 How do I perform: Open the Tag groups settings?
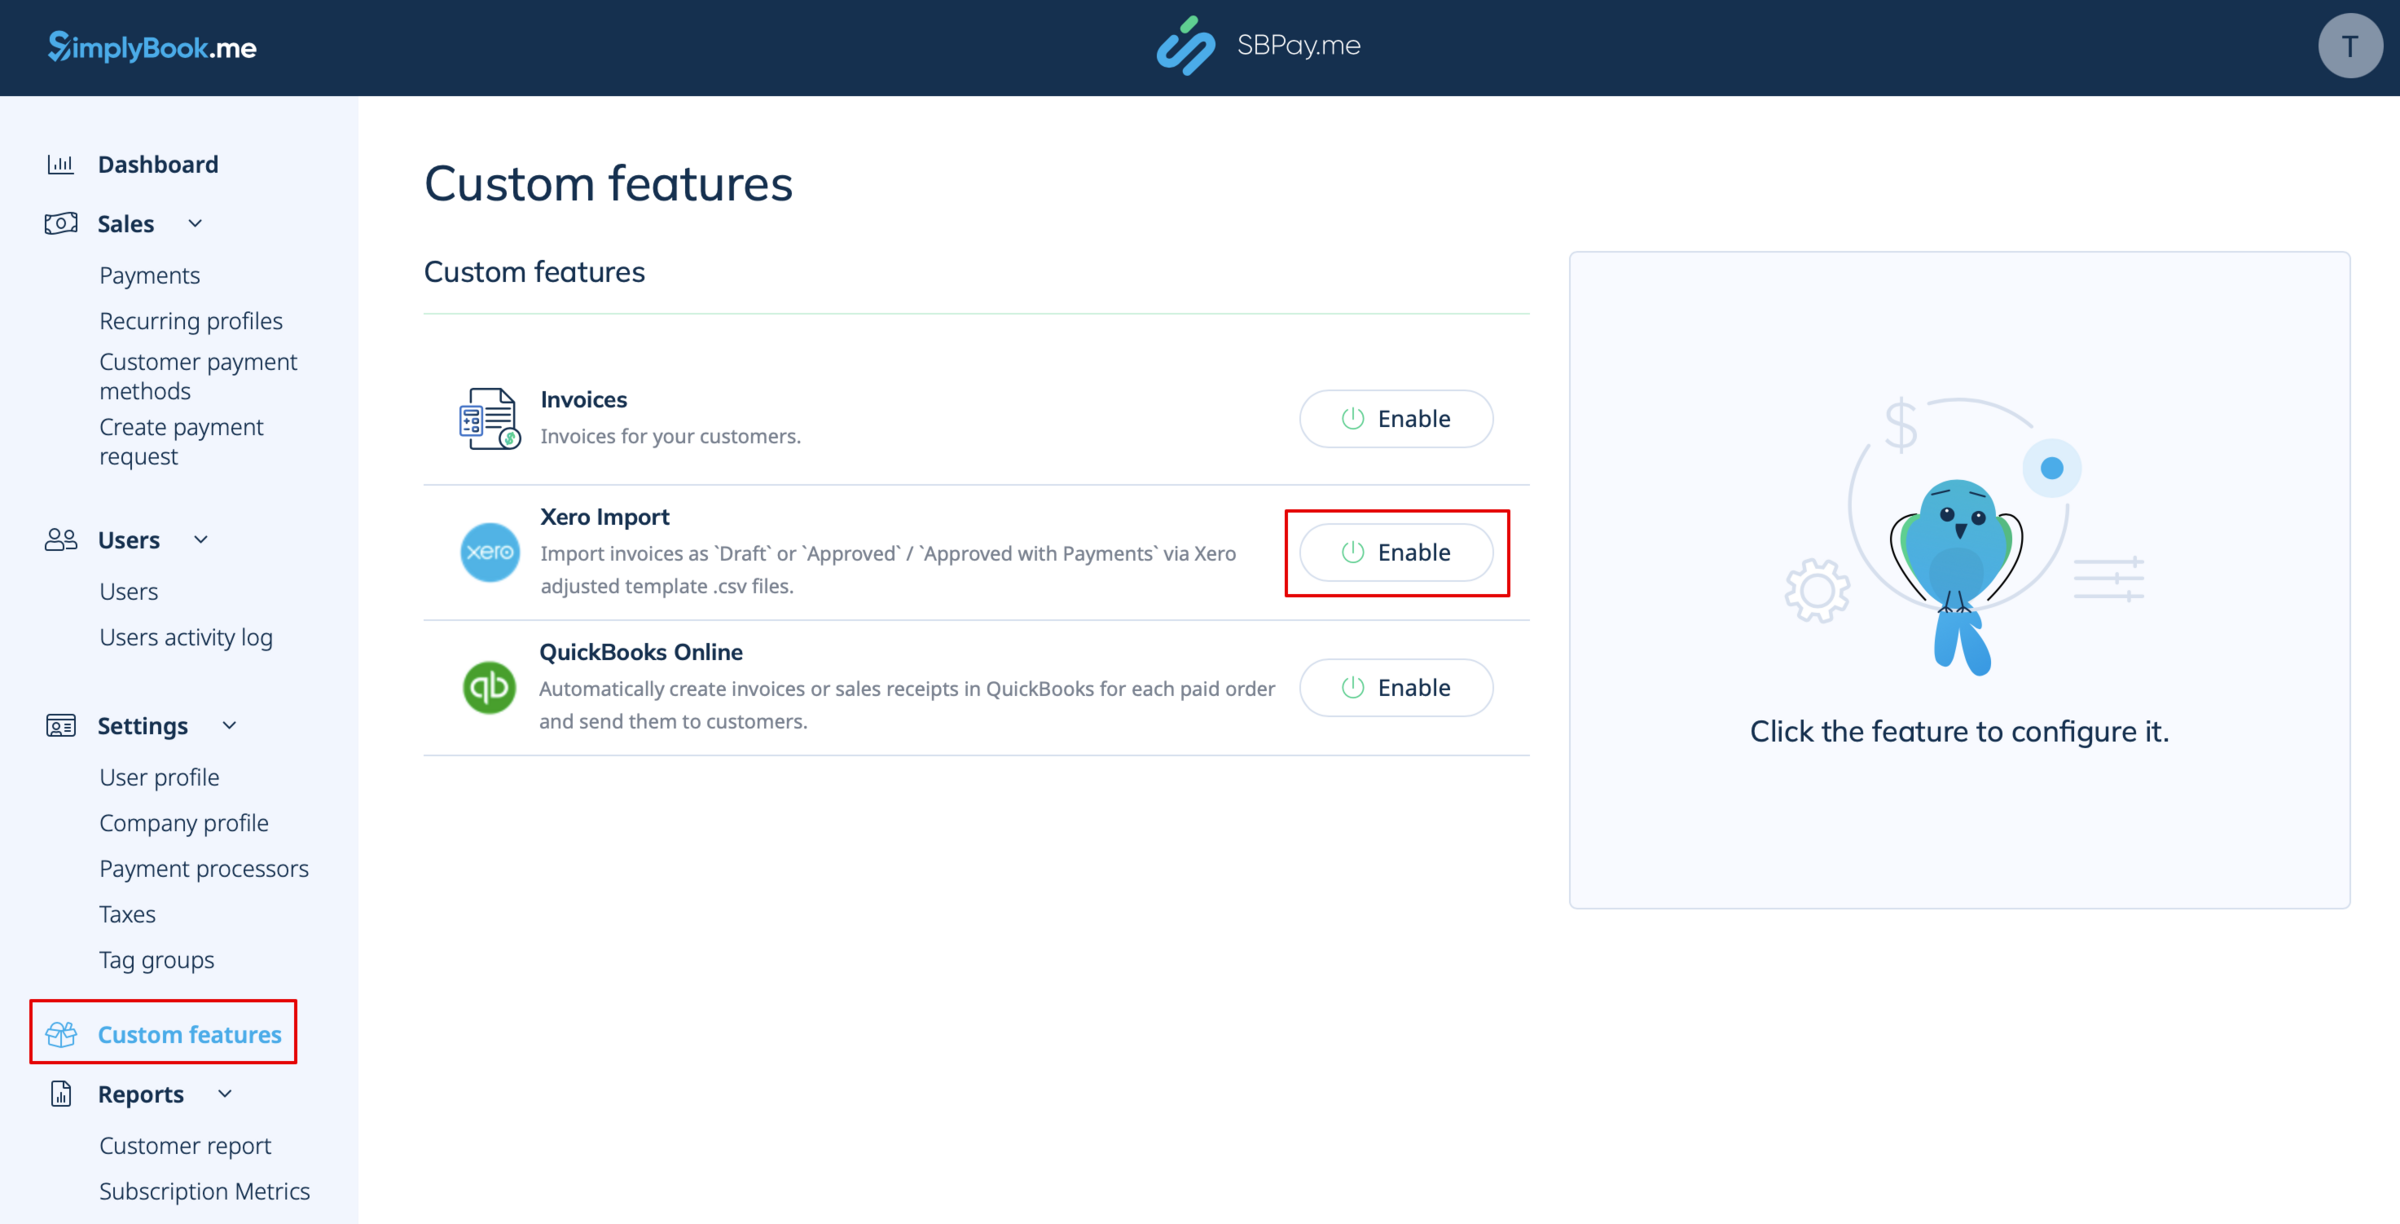[156, 959]
